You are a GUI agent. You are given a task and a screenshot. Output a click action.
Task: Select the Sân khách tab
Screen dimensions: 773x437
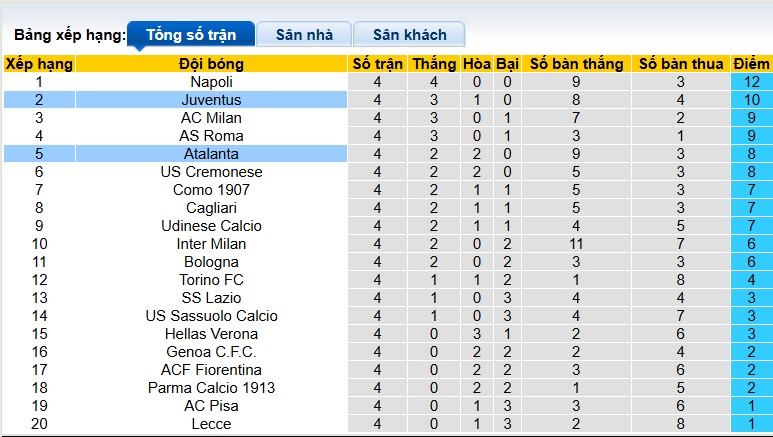click(408, 35)
